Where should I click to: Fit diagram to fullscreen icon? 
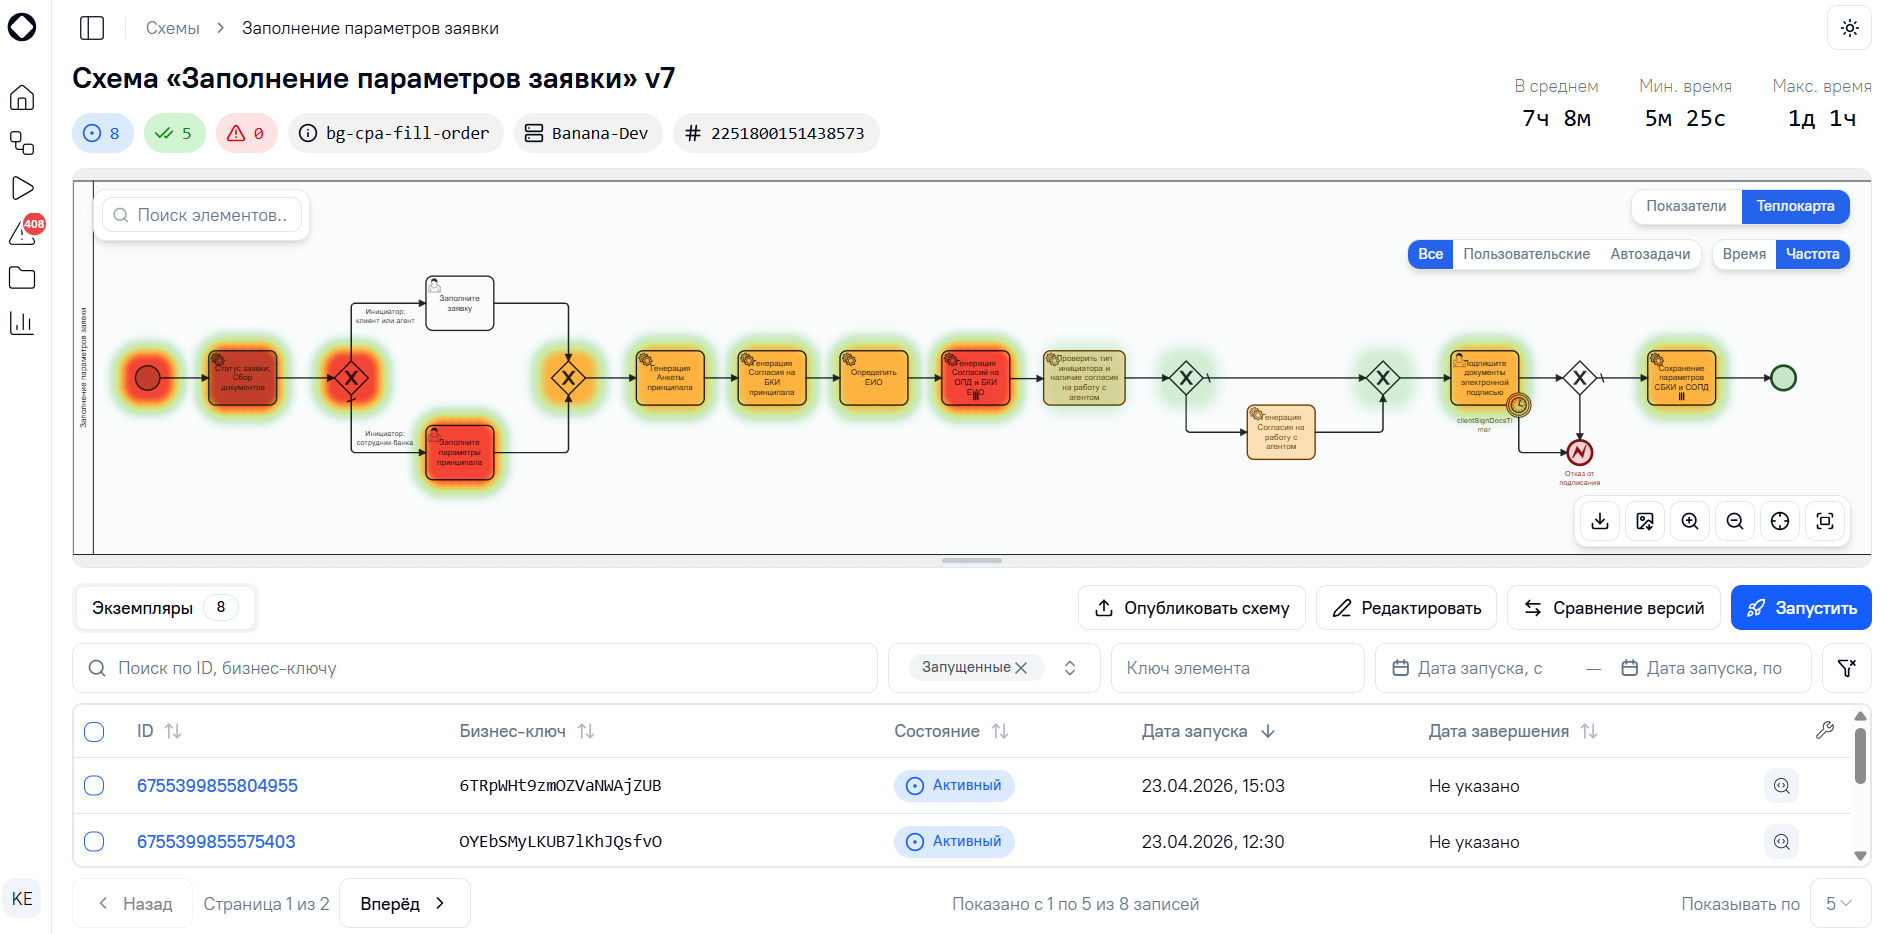[x=1825, y=521]
